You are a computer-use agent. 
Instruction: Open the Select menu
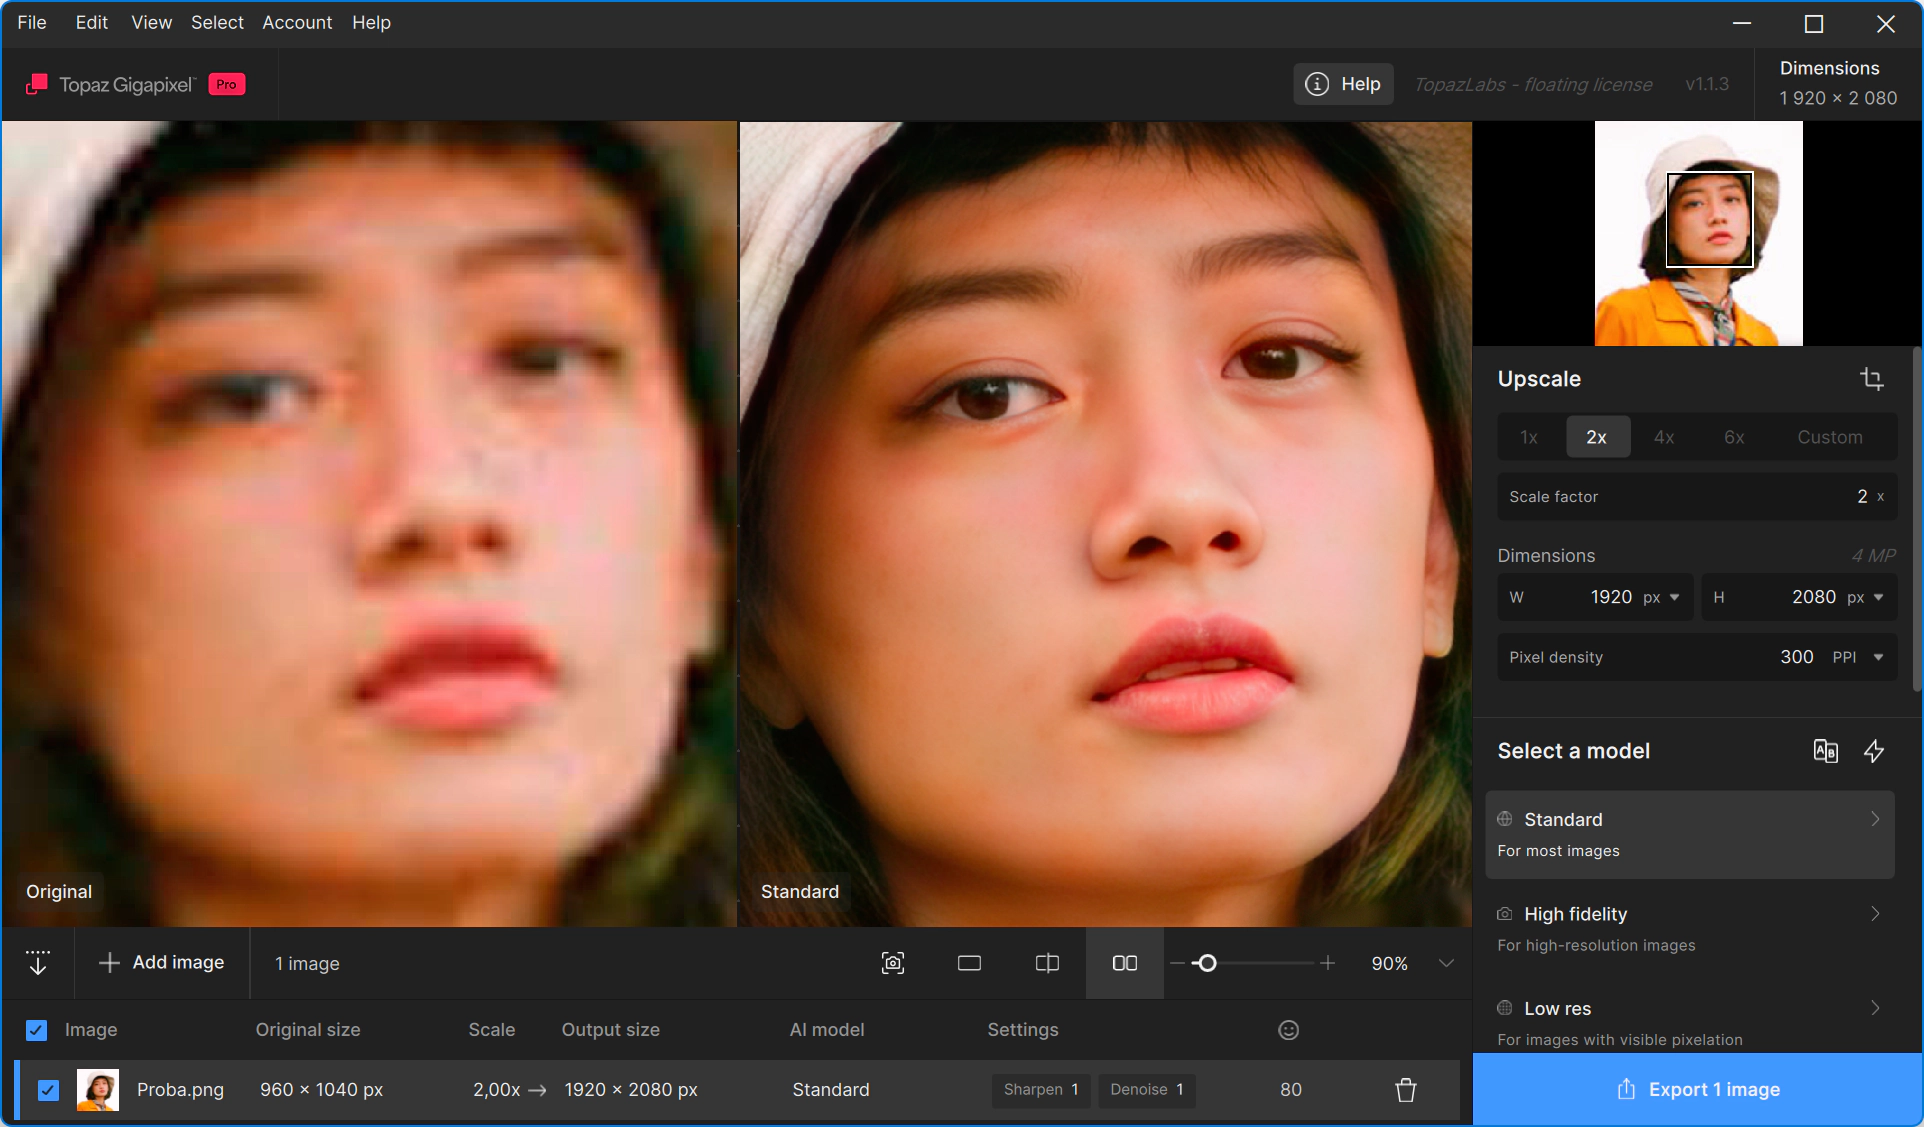[x=217, y=22]
